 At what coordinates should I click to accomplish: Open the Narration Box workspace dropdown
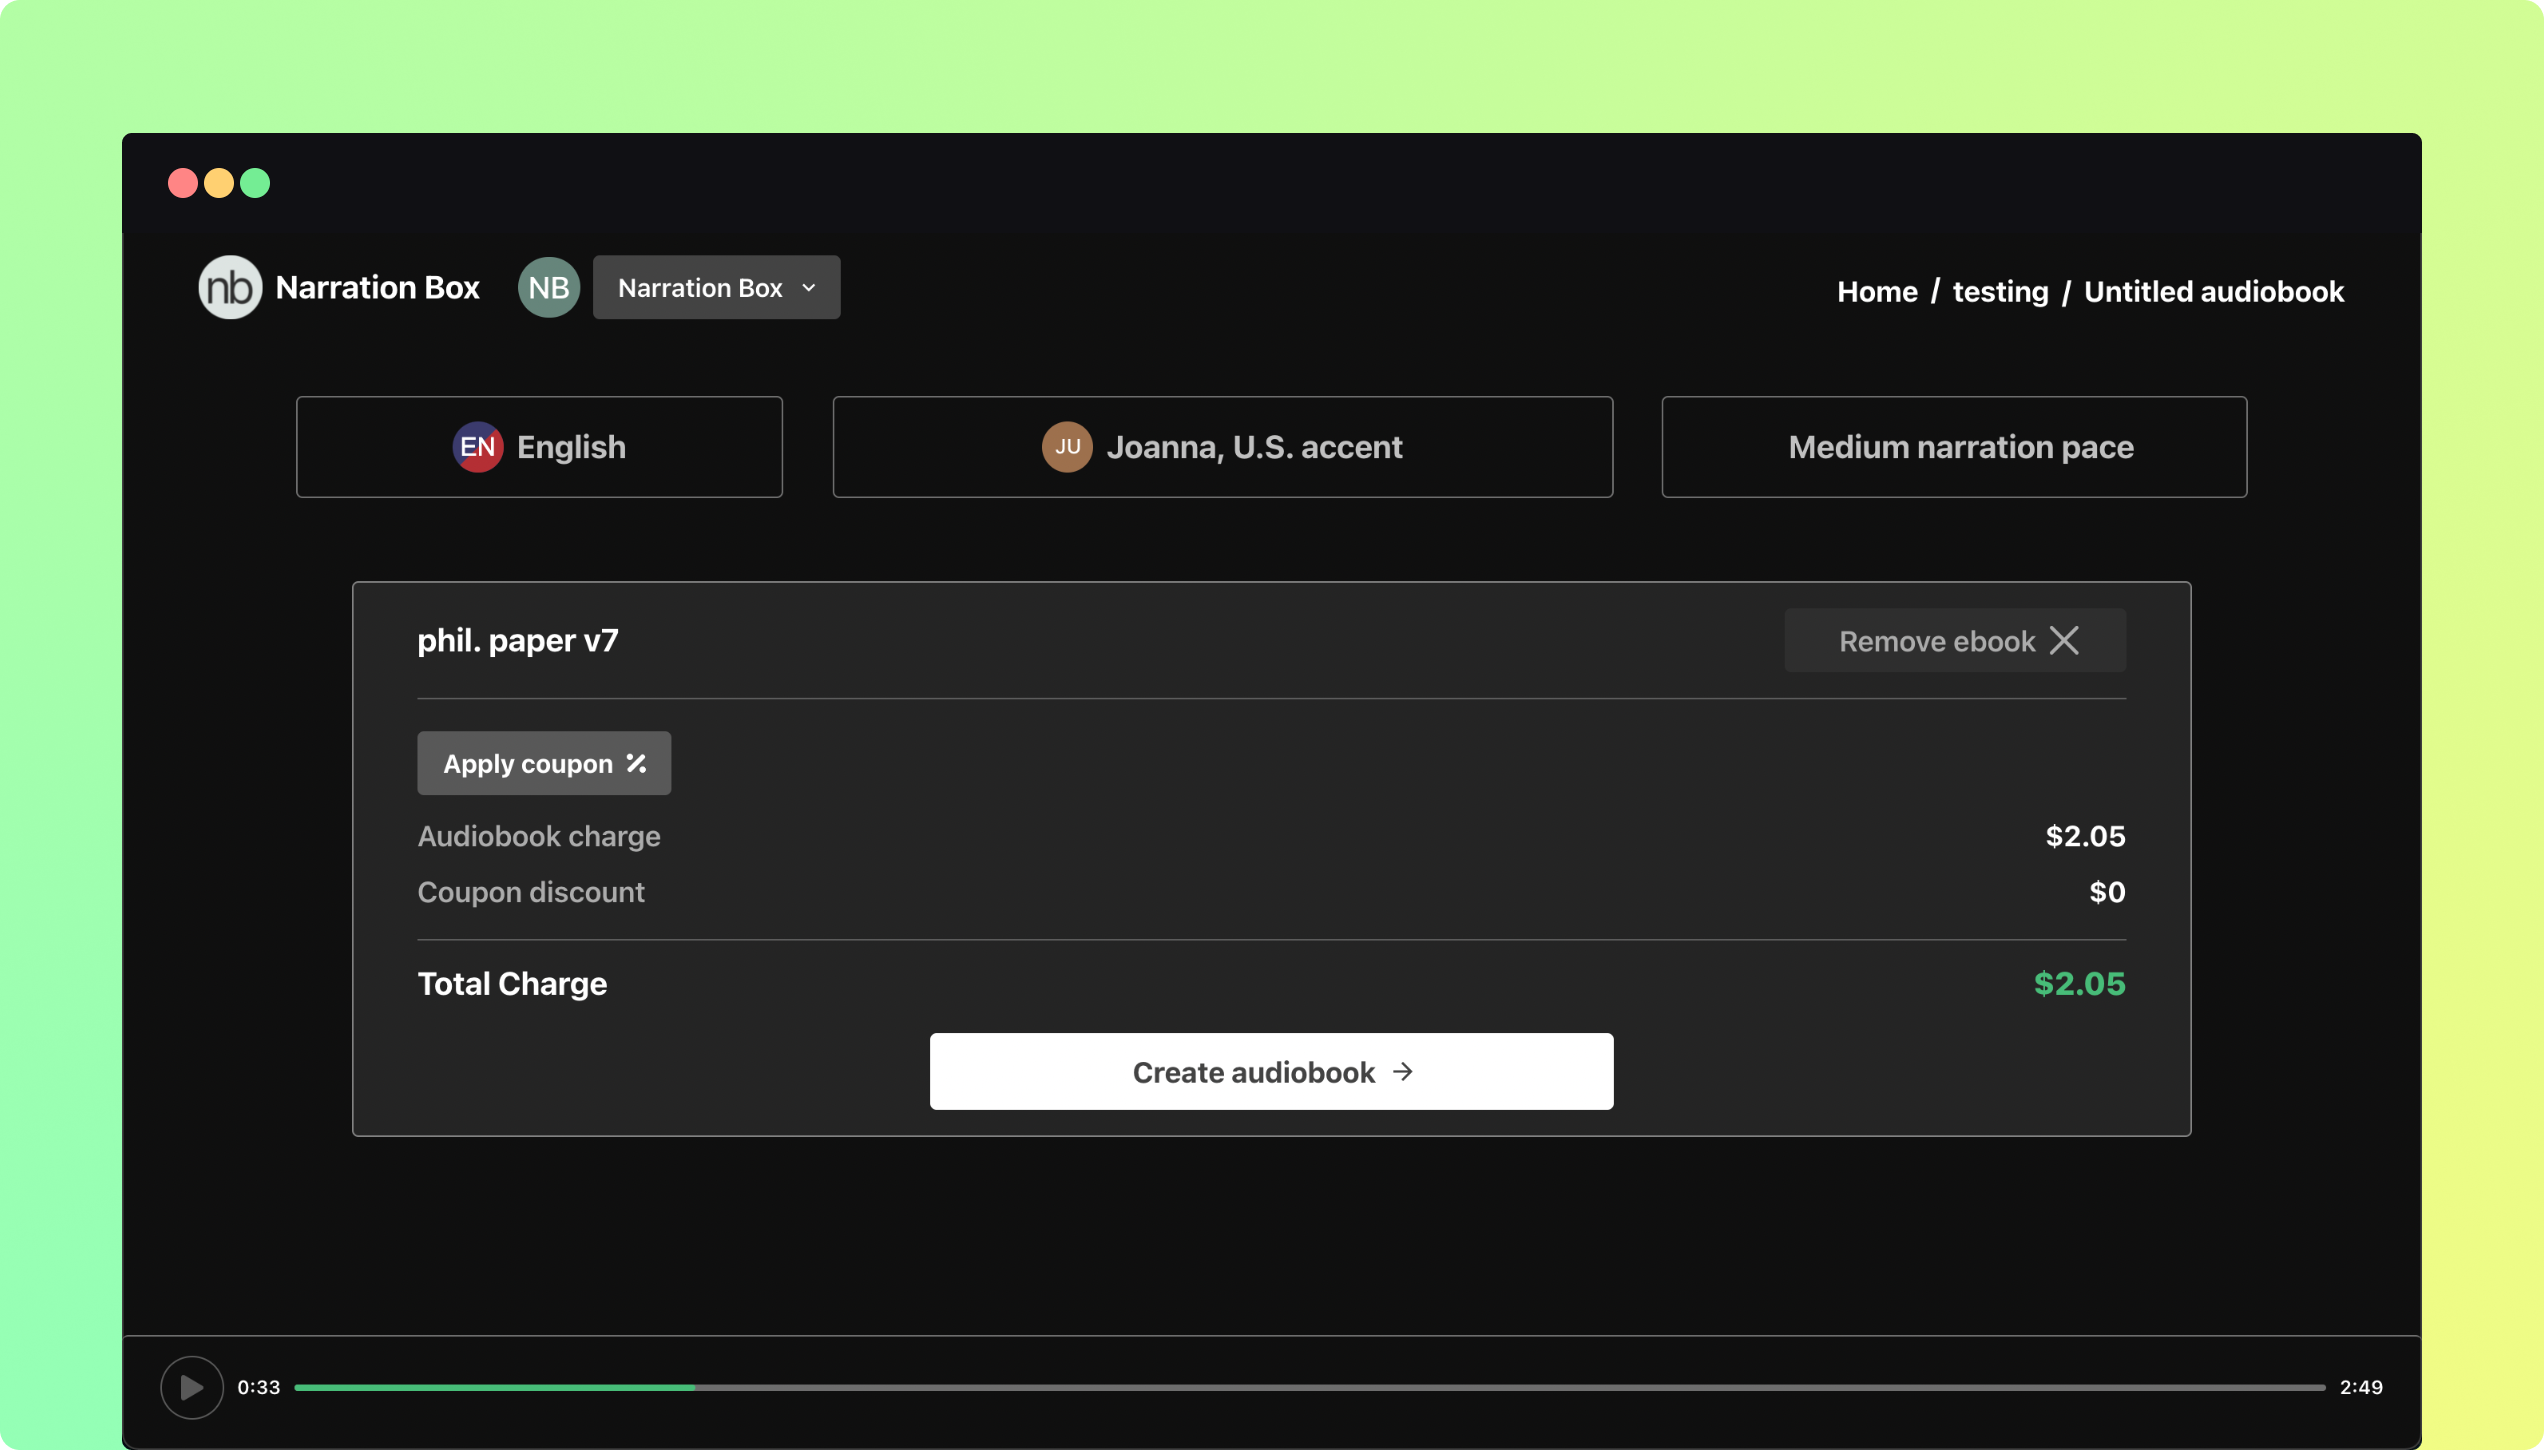pos(716,287)
